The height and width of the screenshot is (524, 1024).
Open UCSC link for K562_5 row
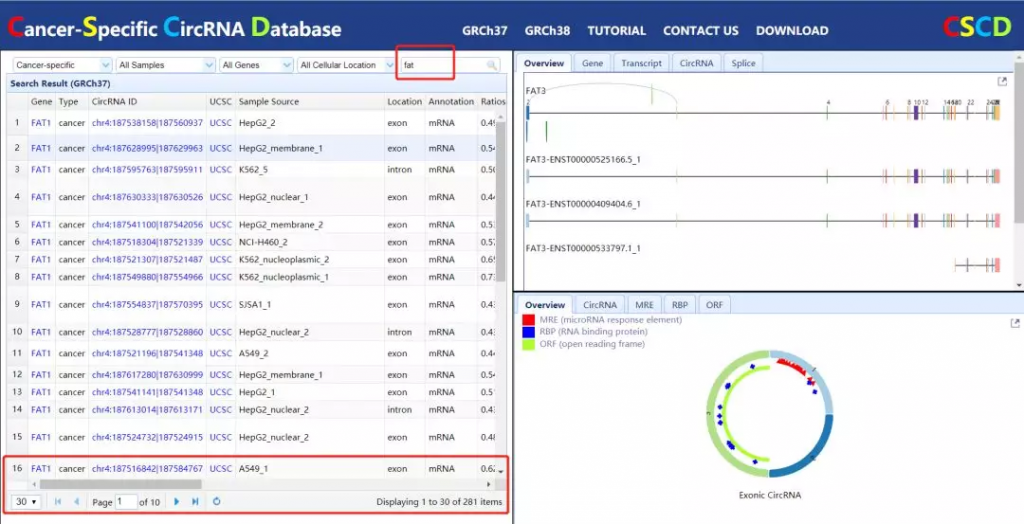pyautogui.click(x=221, y=169)
